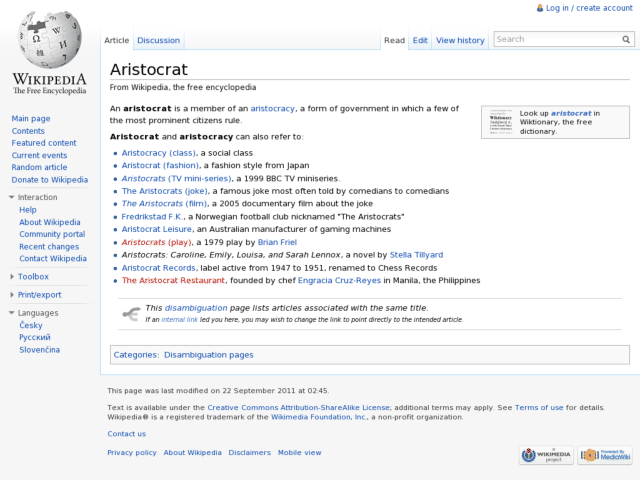Focus the Search input field
640x480 pixels.
tap(558, 39)
